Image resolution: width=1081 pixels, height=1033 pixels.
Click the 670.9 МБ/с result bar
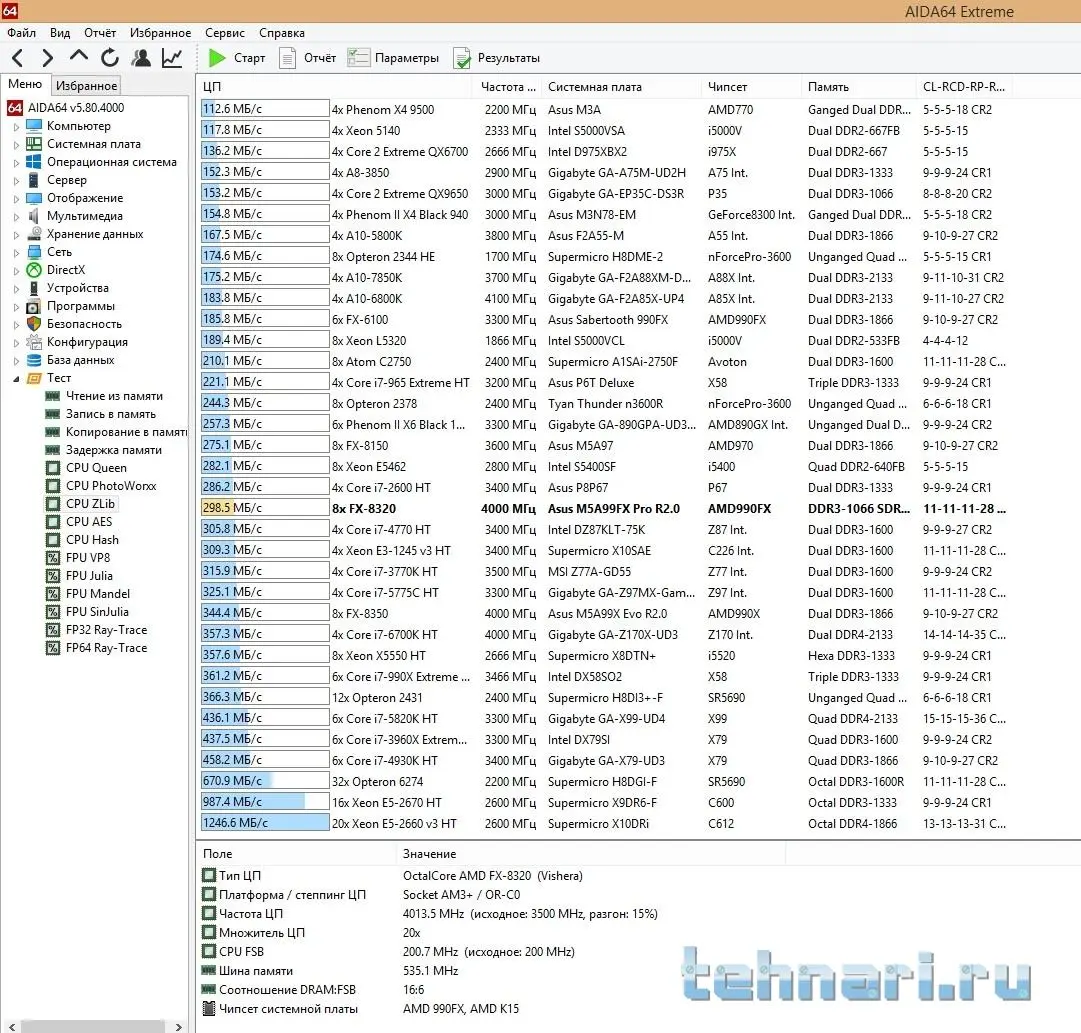tap(265, 781)
